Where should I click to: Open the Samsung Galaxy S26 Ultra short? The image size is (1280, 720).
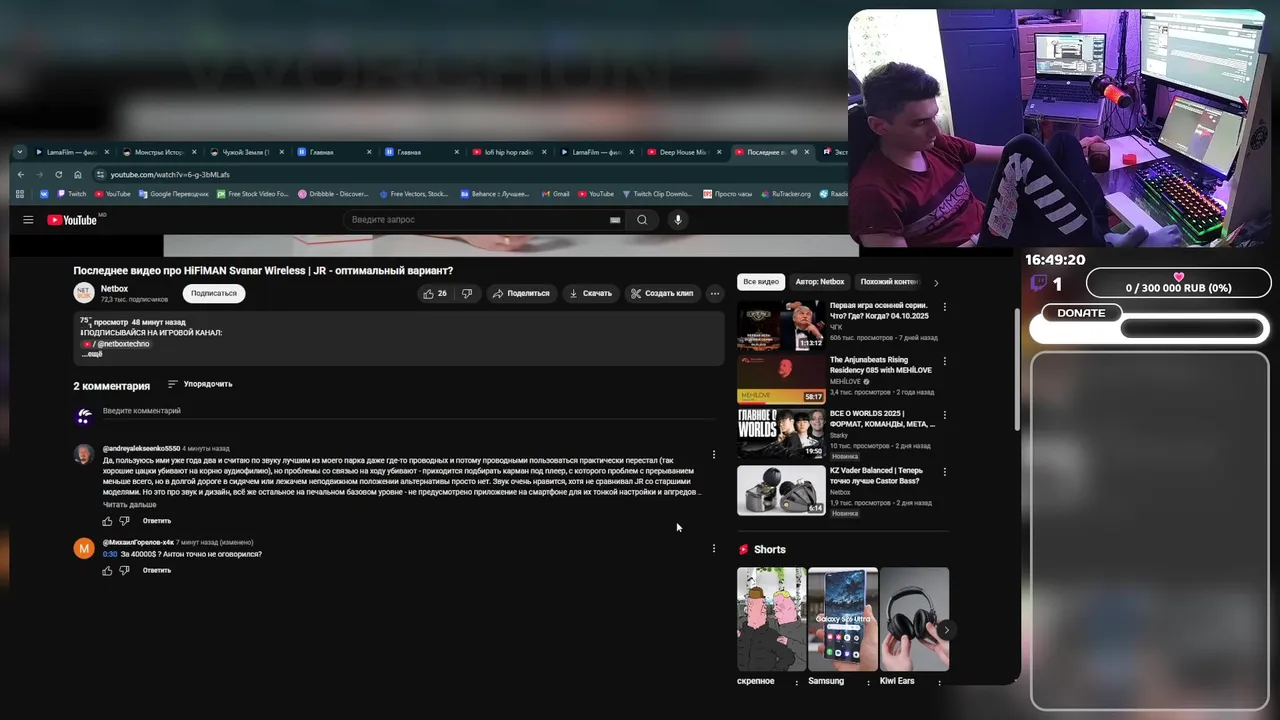(x=842, y=619)
